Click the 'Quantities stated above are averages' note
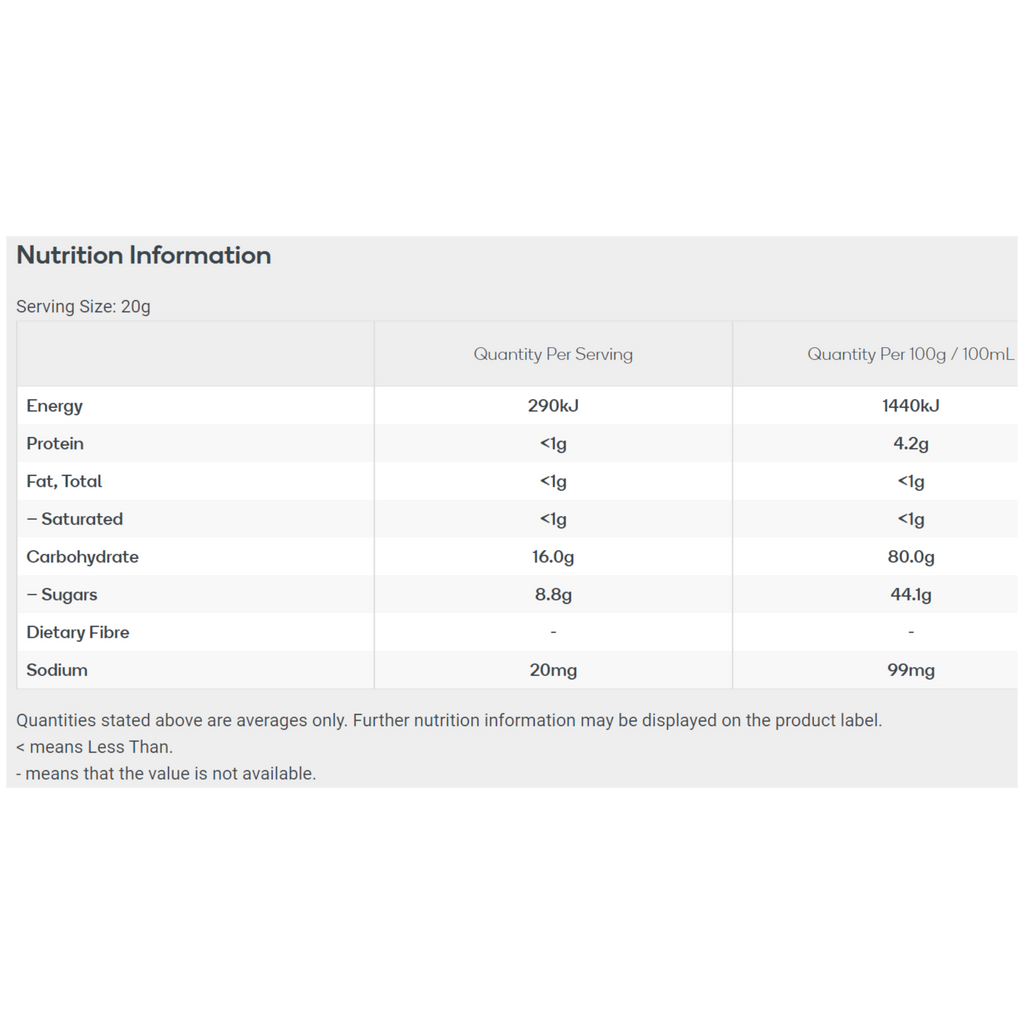The image size is (1024, 1024). tap(449, 720)
